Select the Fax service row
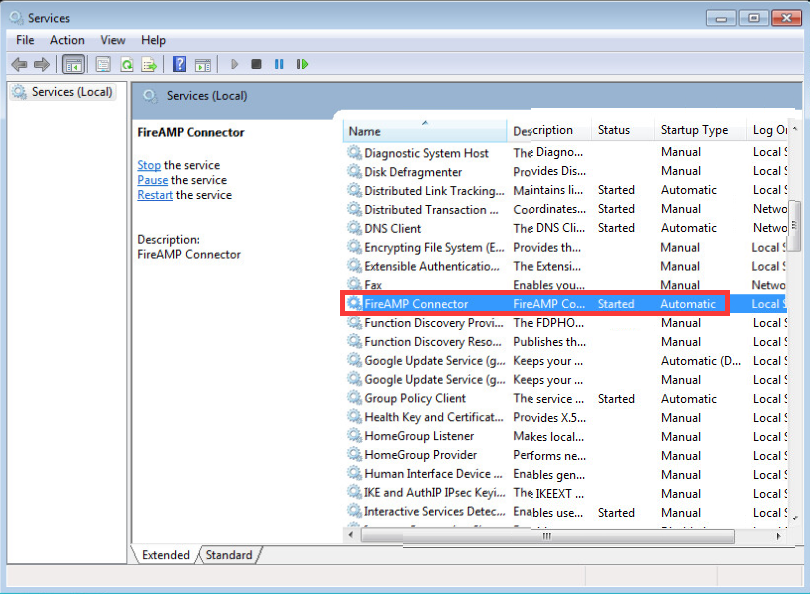Image resolution: width=810 pixels, height=594 pixels. (566, 285)
